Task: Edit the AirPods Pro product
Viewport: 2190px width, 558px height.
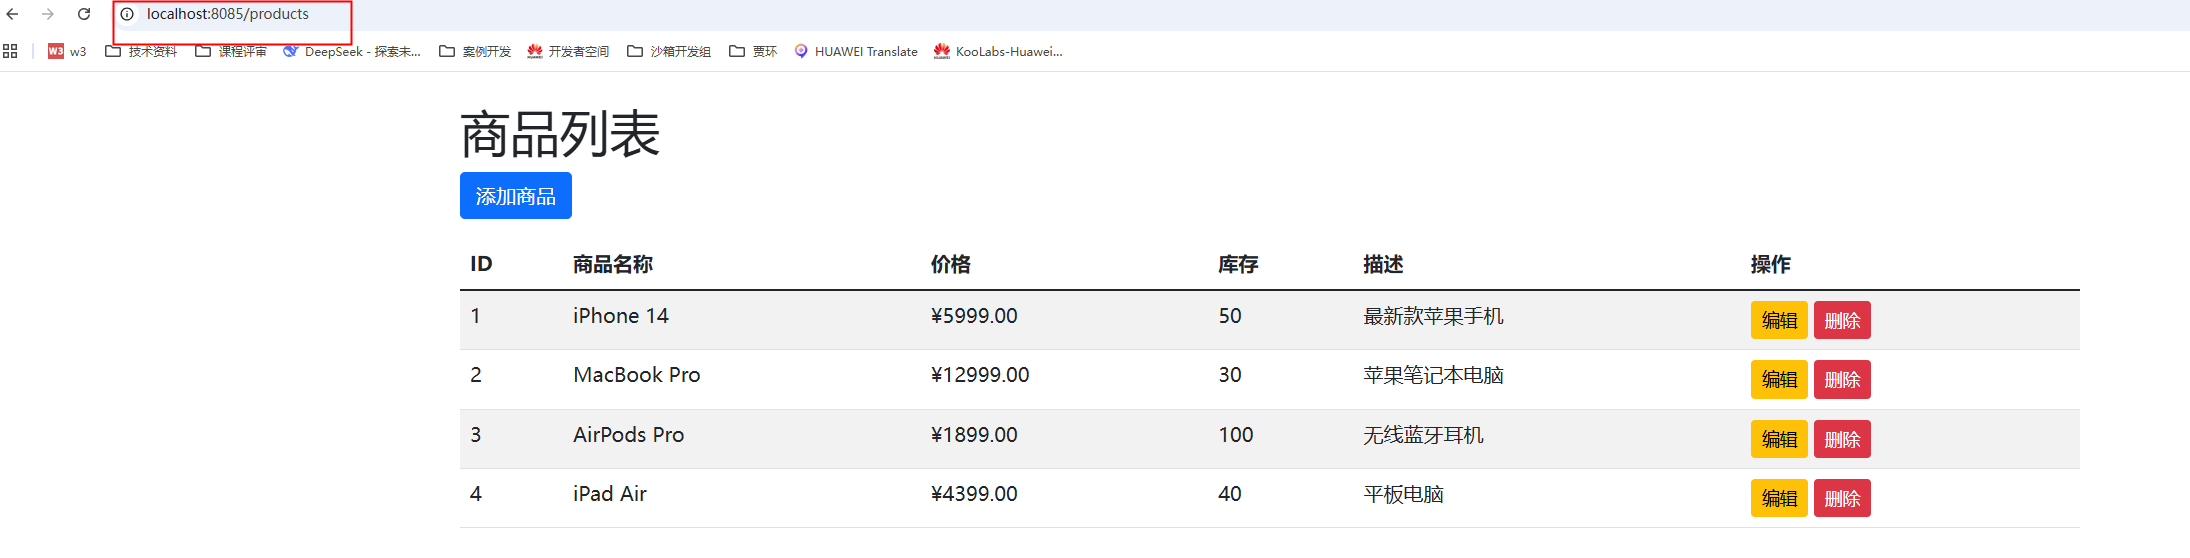Action: (x=1778, y=439)
